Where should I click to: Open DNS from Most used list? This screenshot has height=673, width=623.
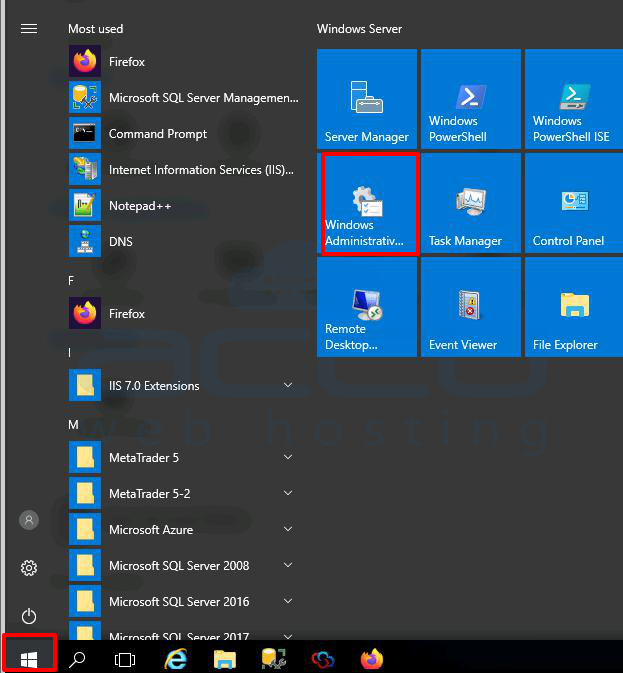tap(184, 242)
